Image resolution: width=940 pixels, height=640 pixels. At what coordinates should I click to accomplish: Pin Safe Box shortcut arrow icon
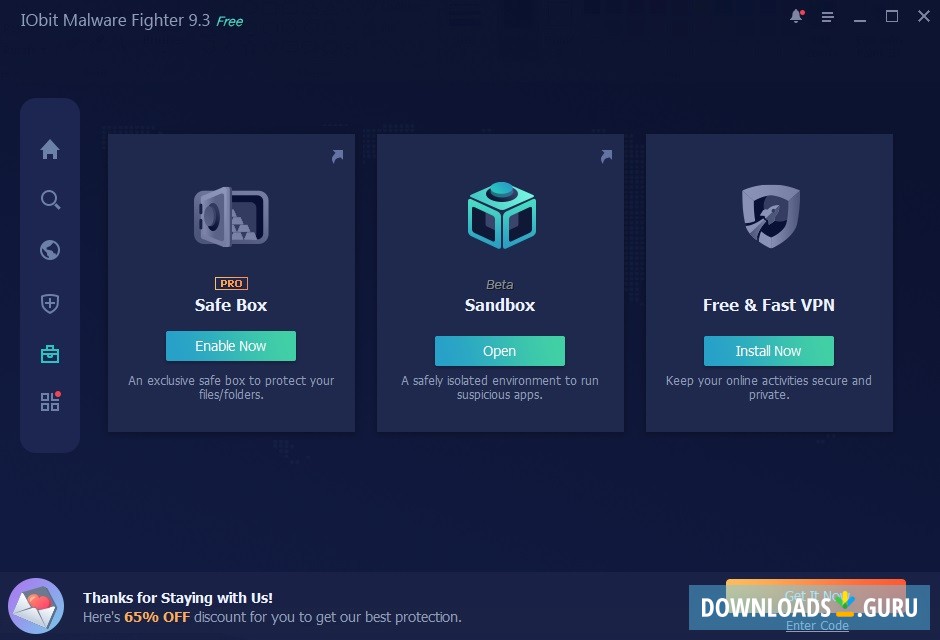[338, 156]
